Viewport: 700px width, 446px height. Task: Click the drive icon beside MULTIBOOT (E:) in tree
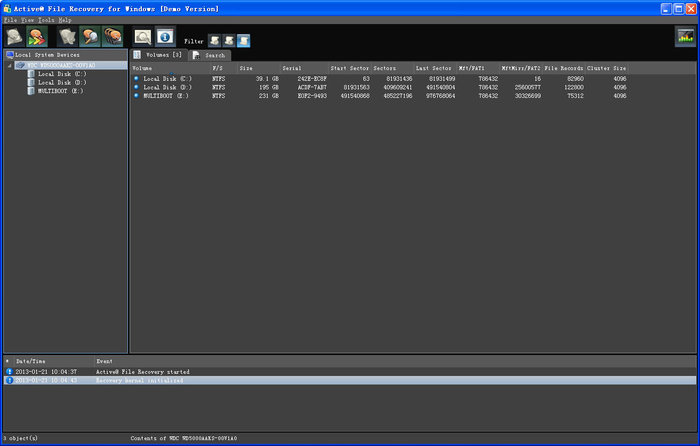31,91
